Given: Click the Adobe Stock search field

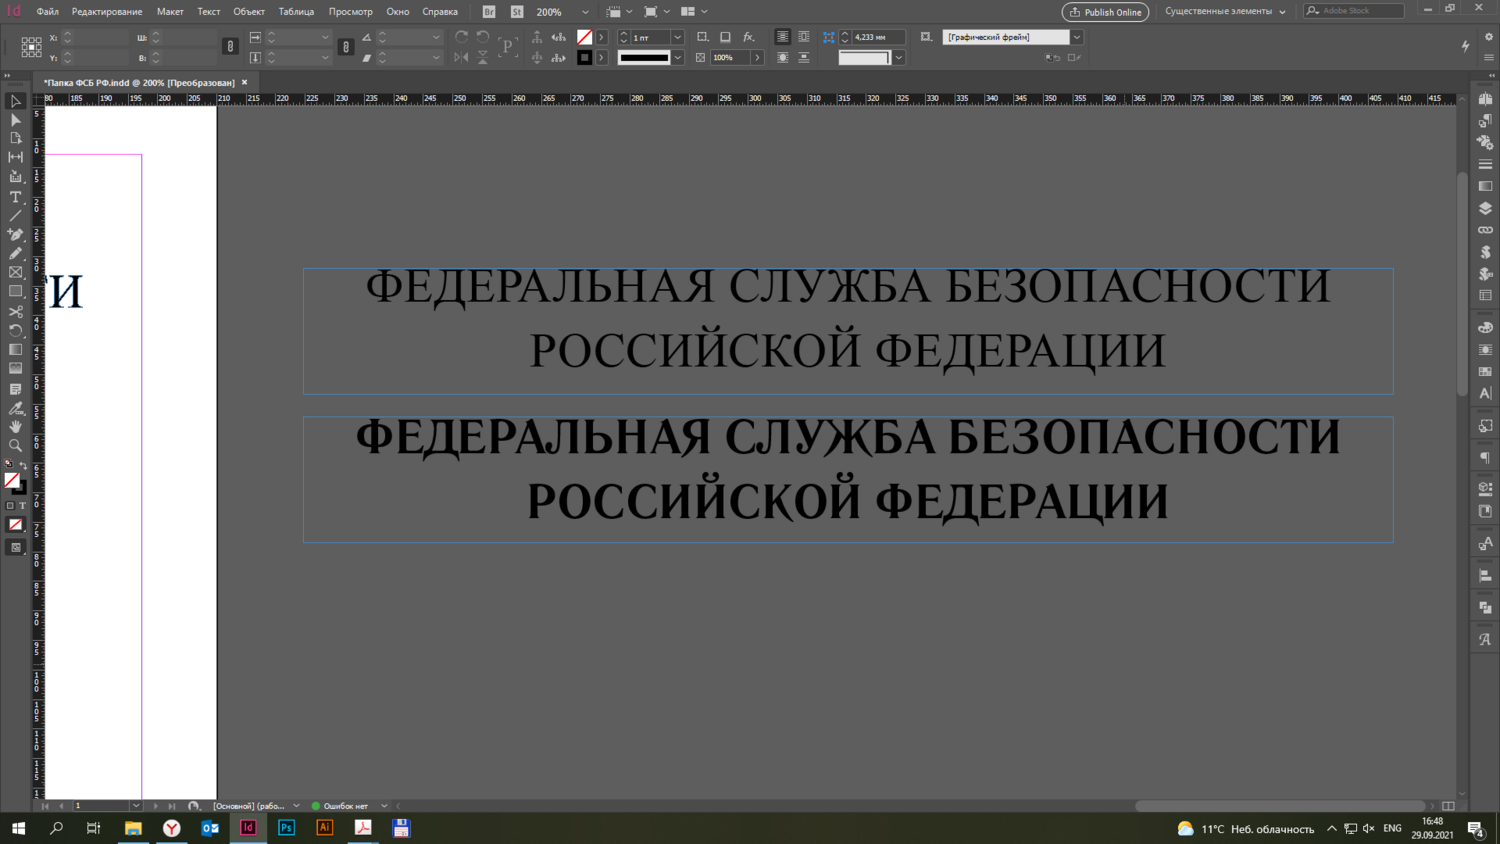Looking at the screenshot, I should 1353,11.
